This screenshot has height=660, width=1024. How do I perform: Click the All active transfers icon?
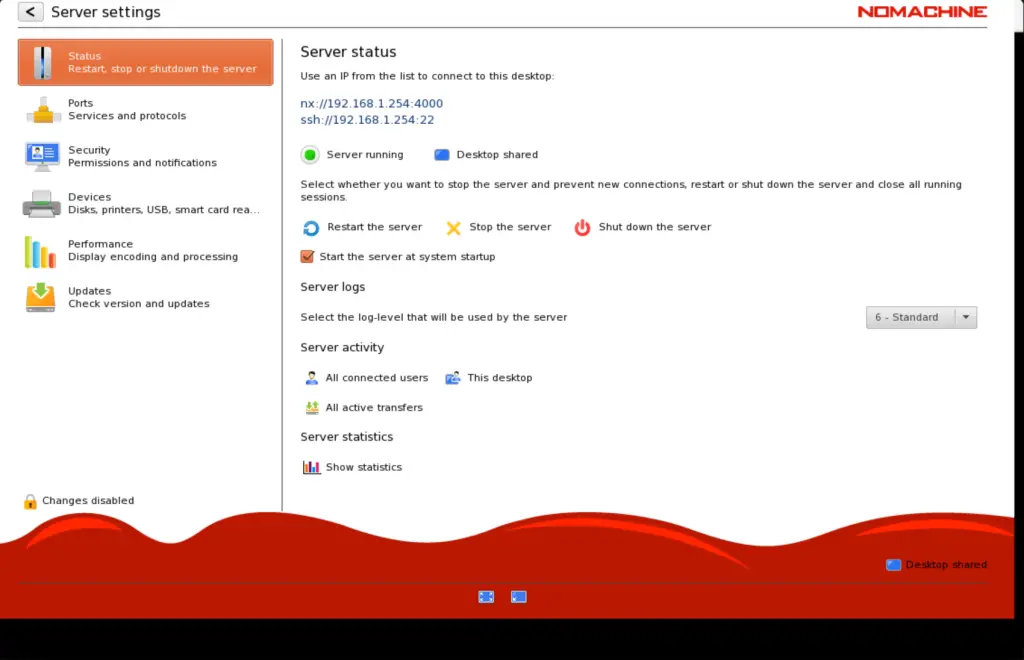pos(311,408)
